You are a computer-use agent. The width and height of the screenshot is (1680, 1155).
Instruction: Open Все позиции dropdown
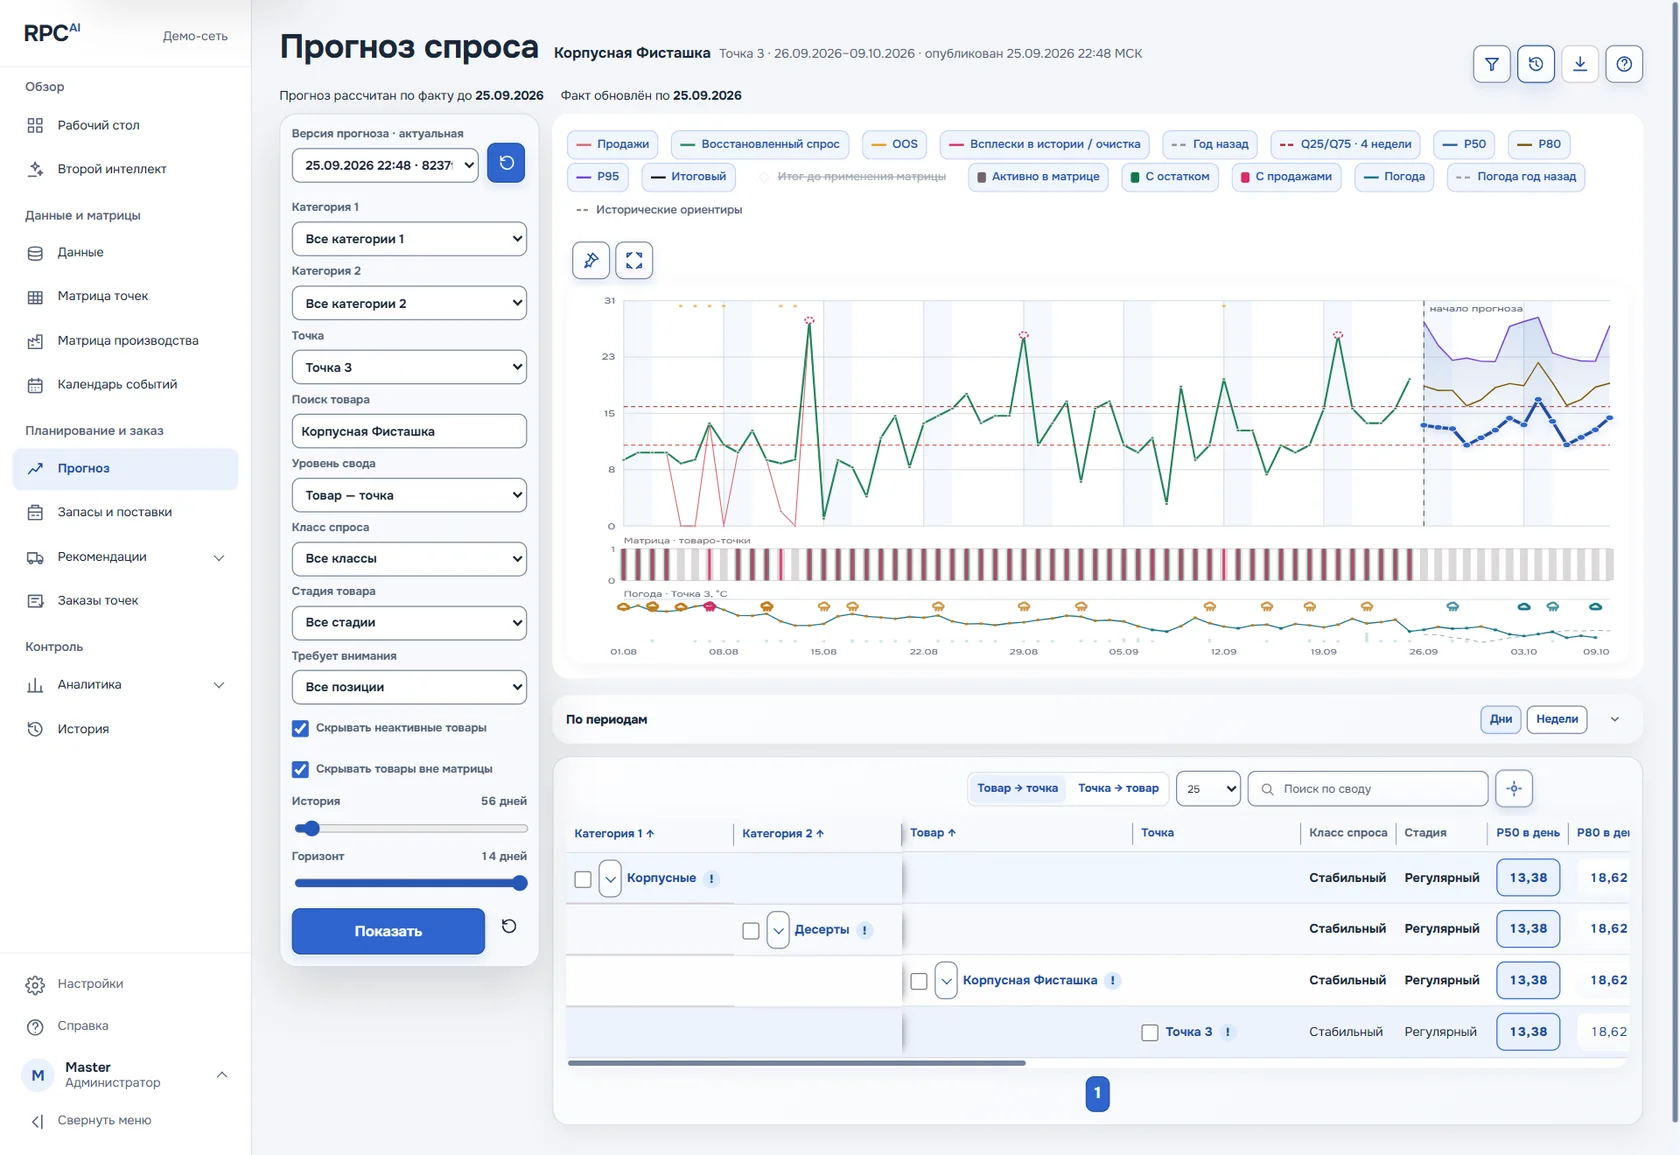(x=409, y=687)
